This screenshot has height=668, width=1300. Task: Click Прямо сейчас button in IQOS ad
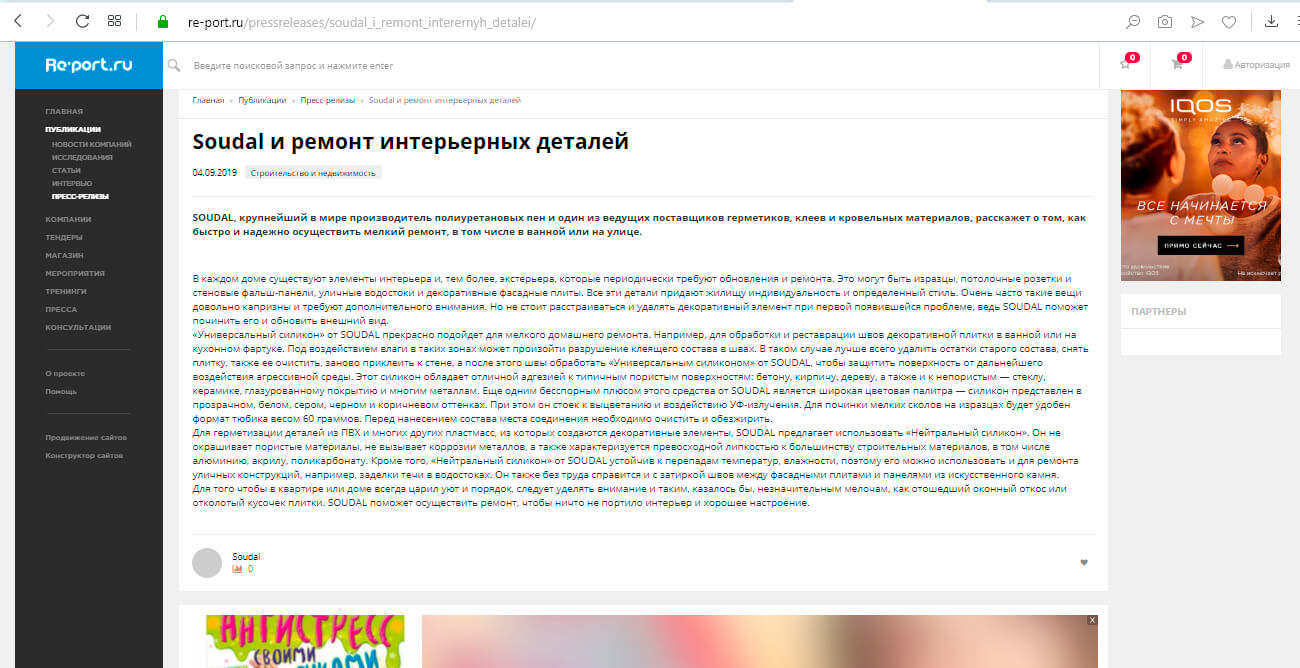[x=1200, y=245]
